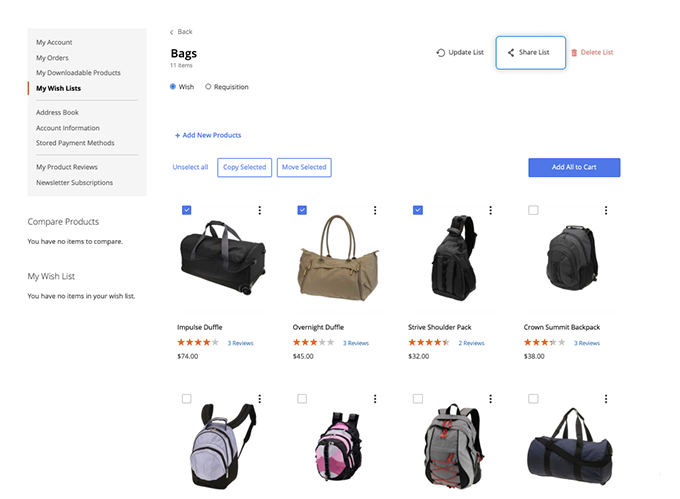
Task: Click the Strive Shoulder Pack product image
Action: pyautogui.click(x=443, y=258)
